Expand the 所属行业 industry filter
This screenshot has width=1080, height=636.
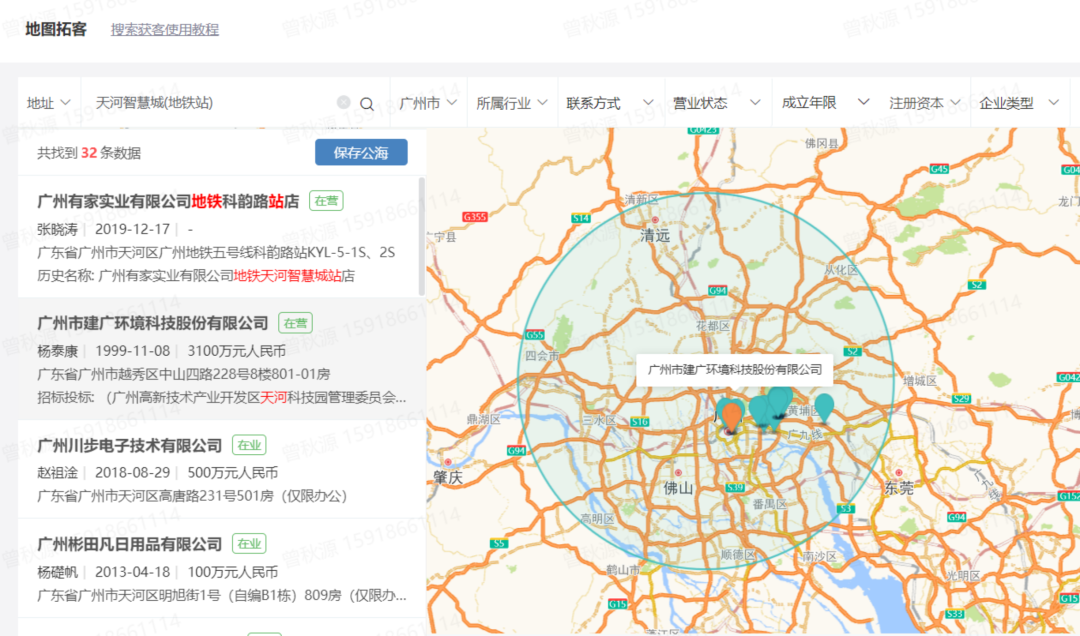click(x=512, y=101)
